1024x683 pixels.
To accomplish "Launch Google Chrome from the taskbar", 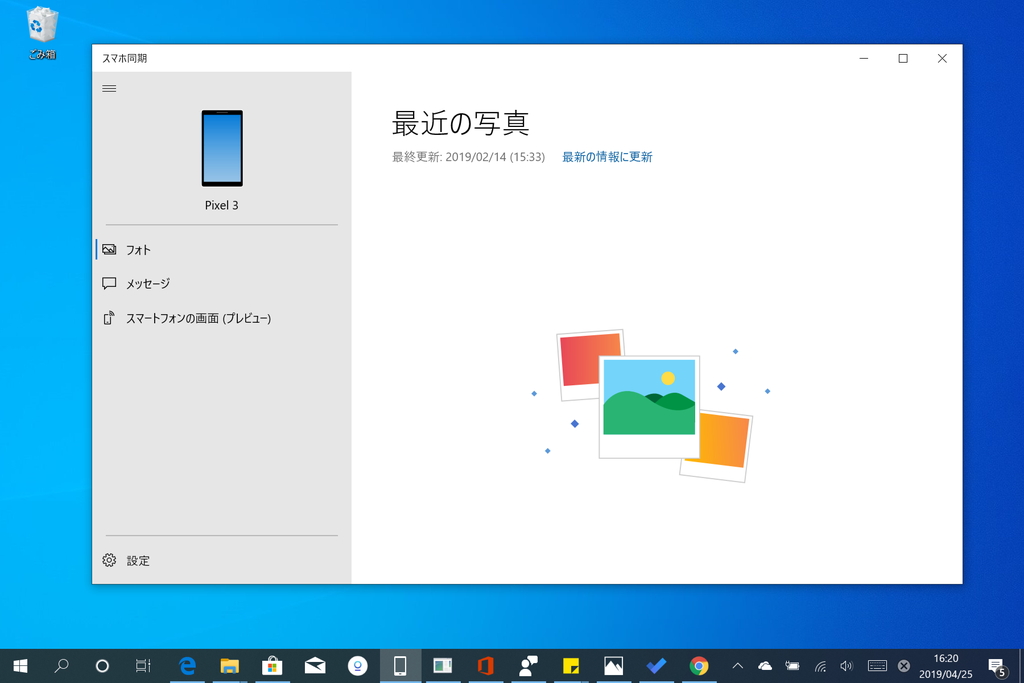I will click(699, 666).
